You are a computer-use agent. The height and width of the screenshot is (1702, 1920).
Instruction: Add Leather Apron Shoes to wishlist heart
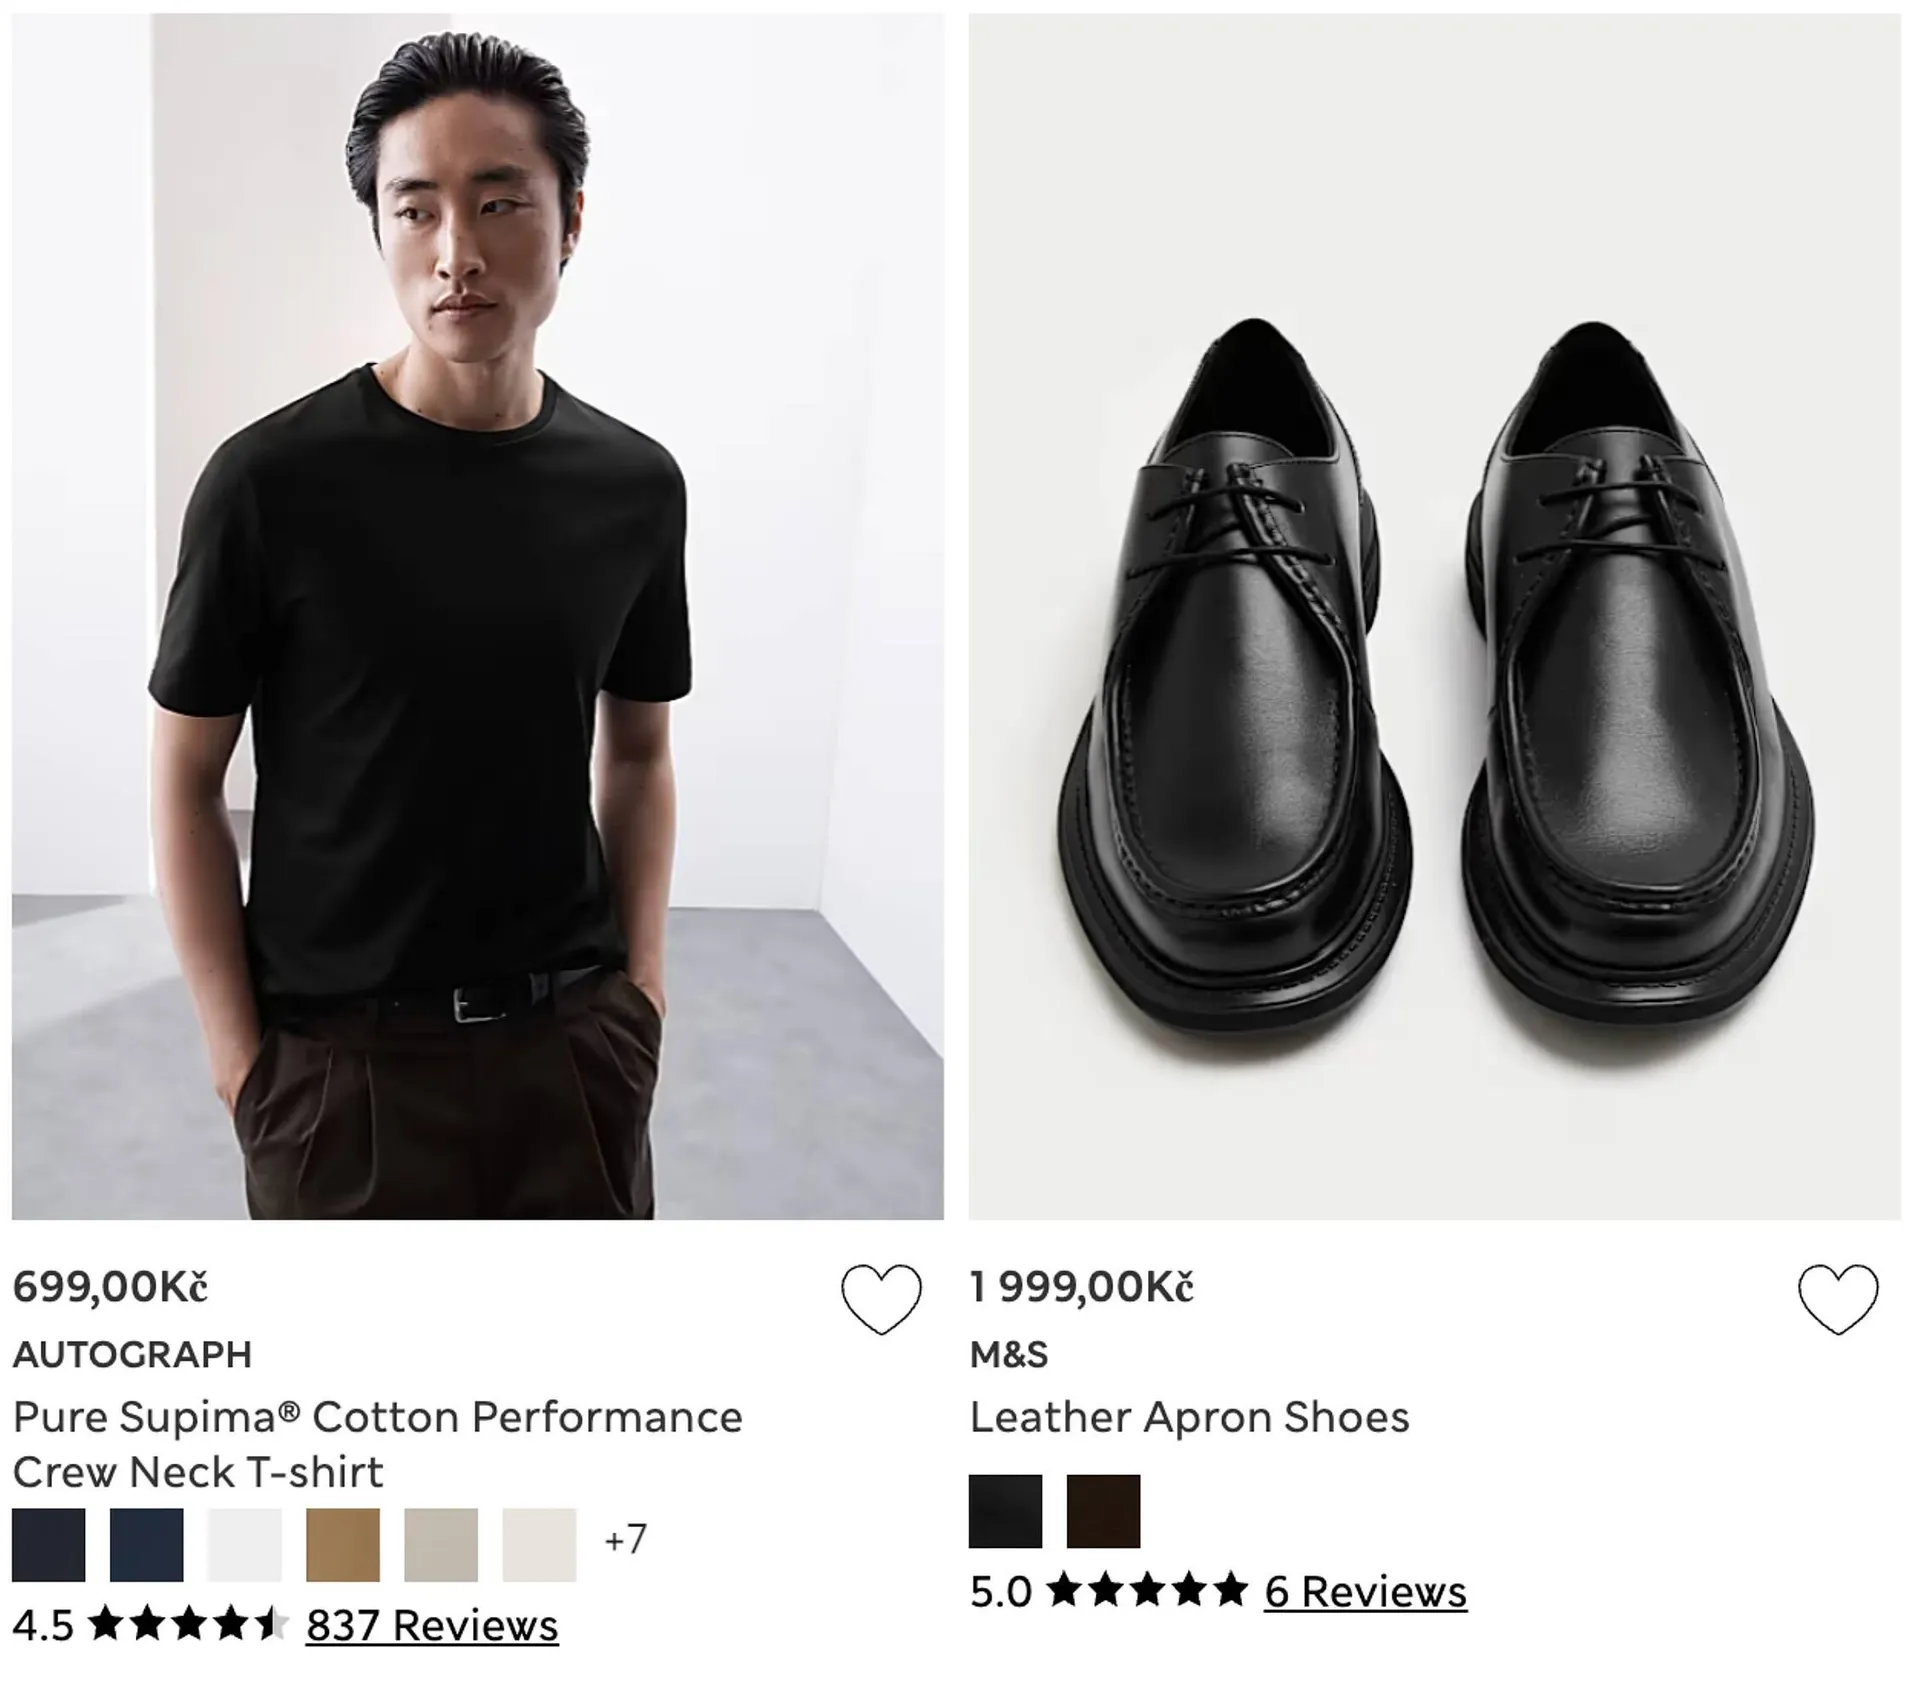pyautogui.click(x=1837, y=1298)
